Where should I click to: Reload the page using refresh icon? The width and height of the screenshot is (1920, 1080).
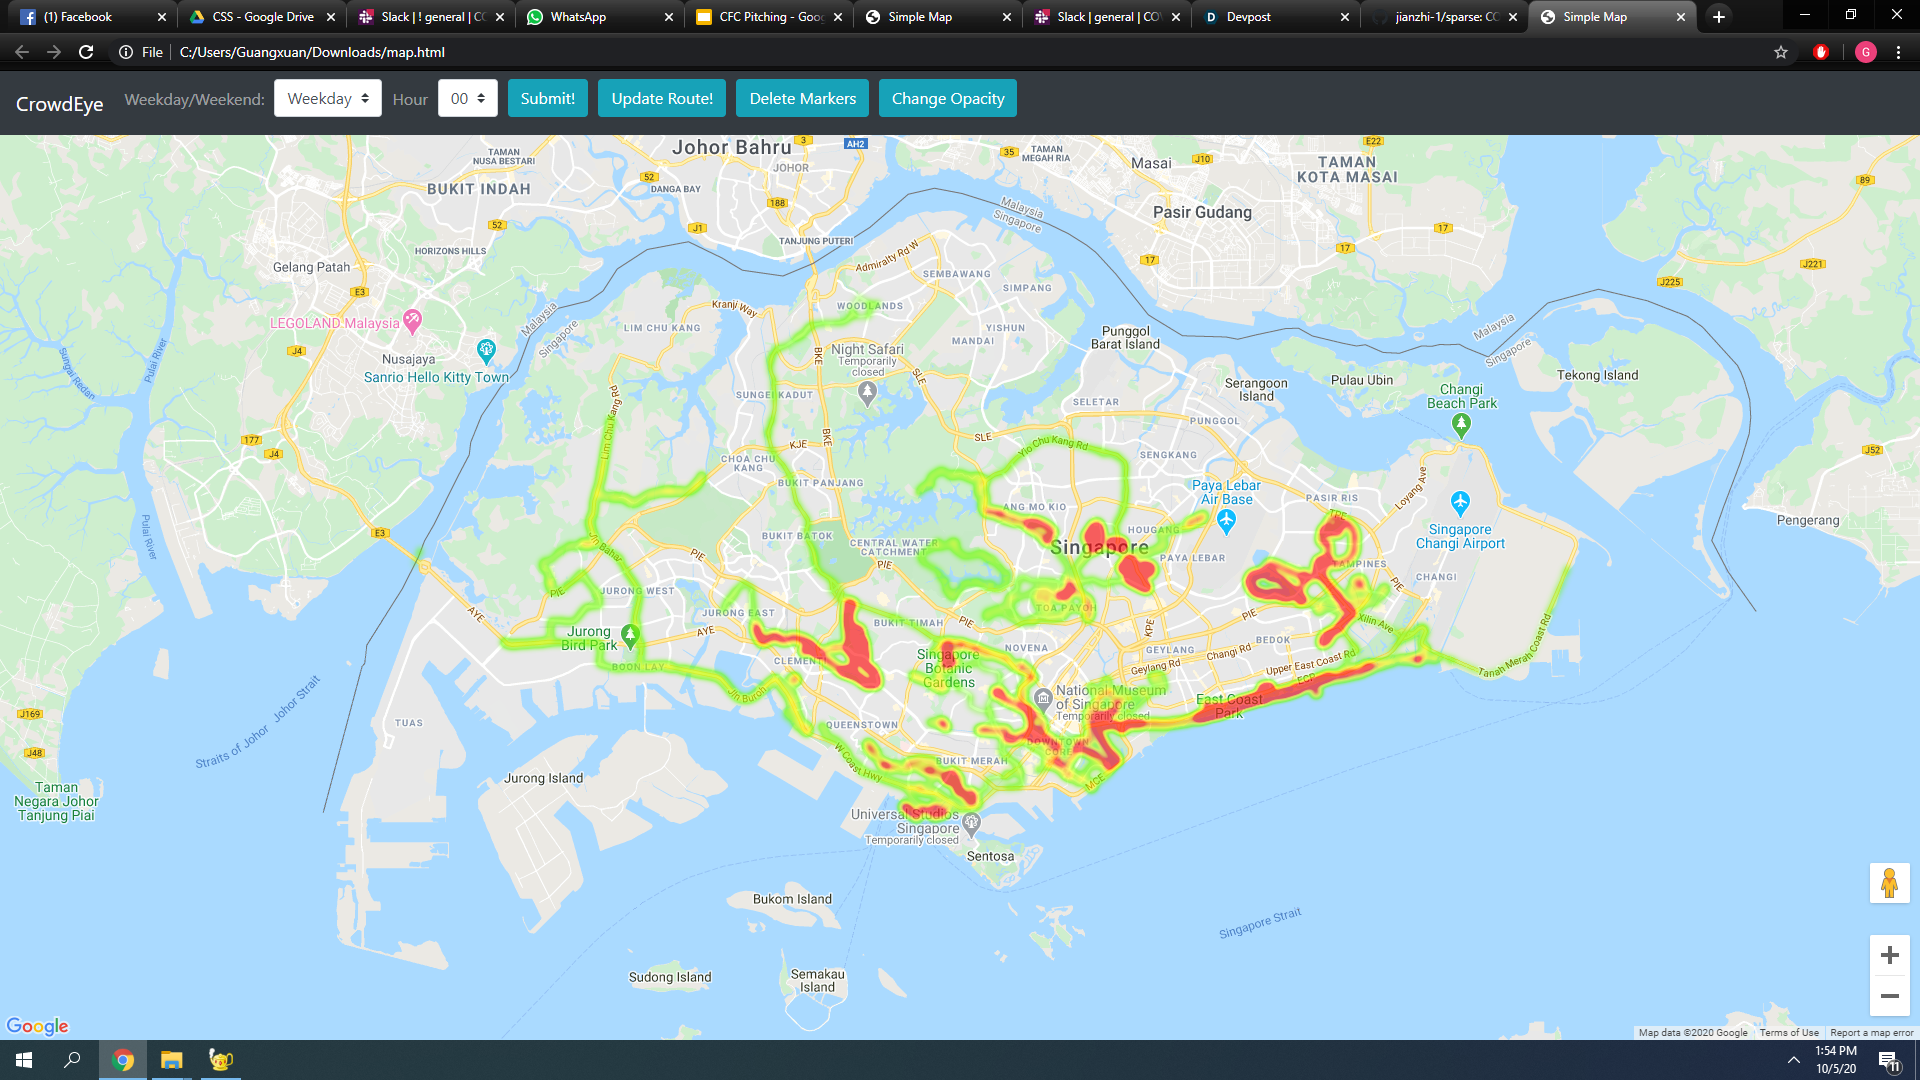coord(86,52)
